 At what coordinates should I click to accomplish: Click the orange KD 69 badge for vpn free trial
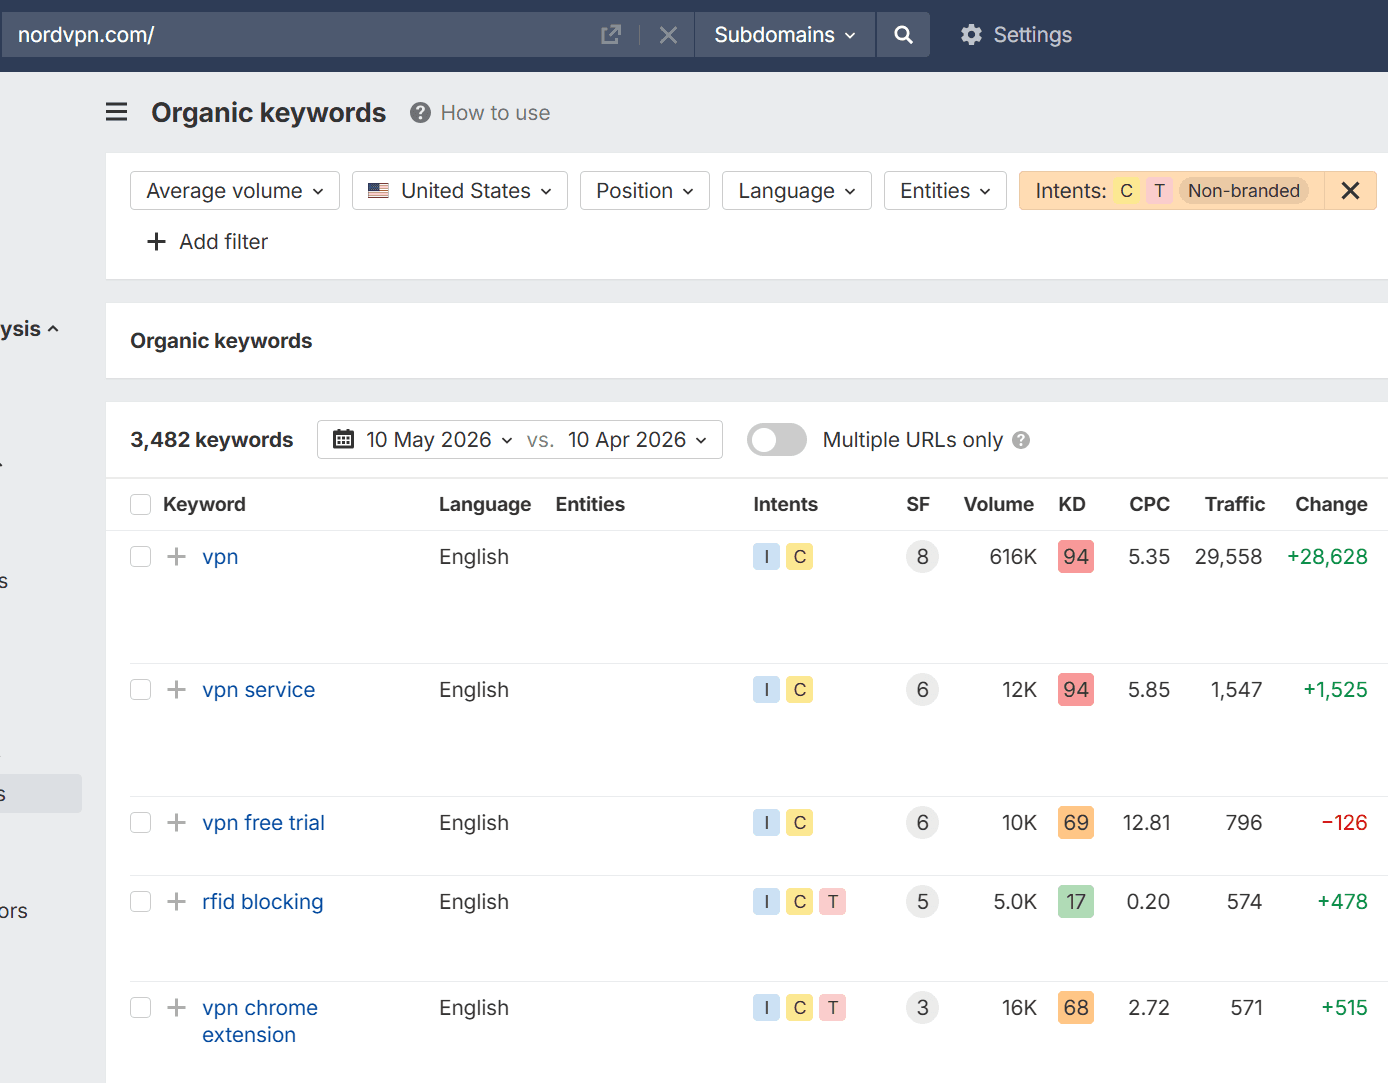pos(1076,823)
